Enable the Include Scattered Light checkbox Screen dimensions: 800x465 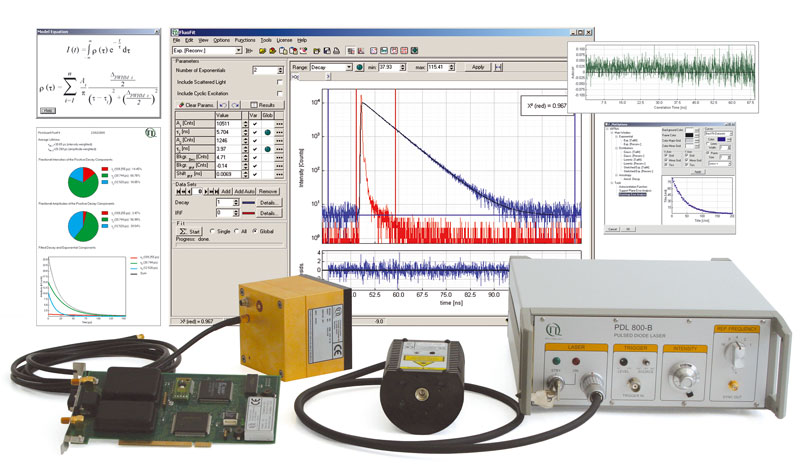pos(280,82)
